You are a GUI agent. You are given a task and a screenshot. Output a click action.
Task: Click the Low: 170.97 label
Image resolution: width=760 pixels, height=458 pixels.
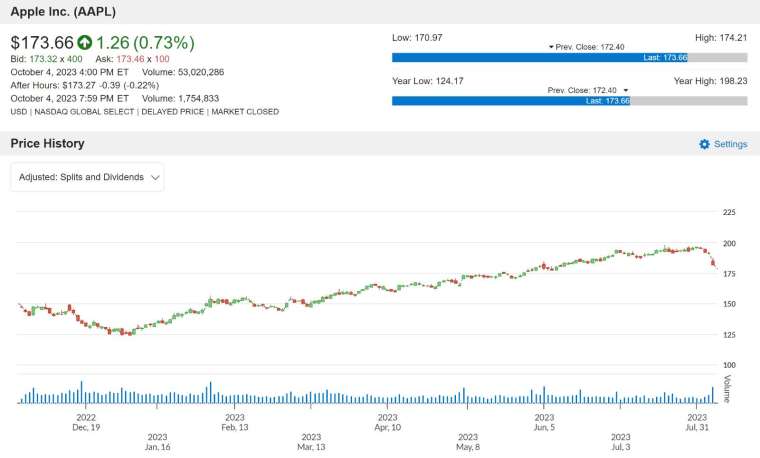point(417,38)
